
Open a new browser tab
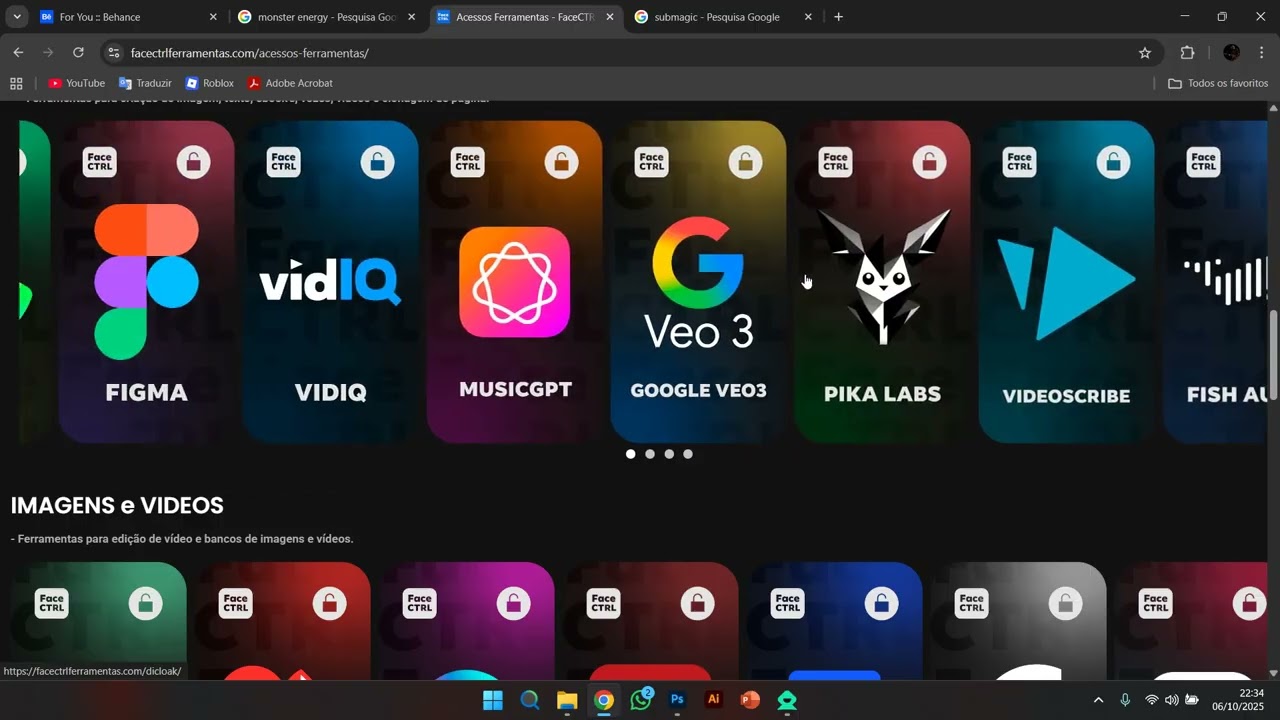coord(838,17)
